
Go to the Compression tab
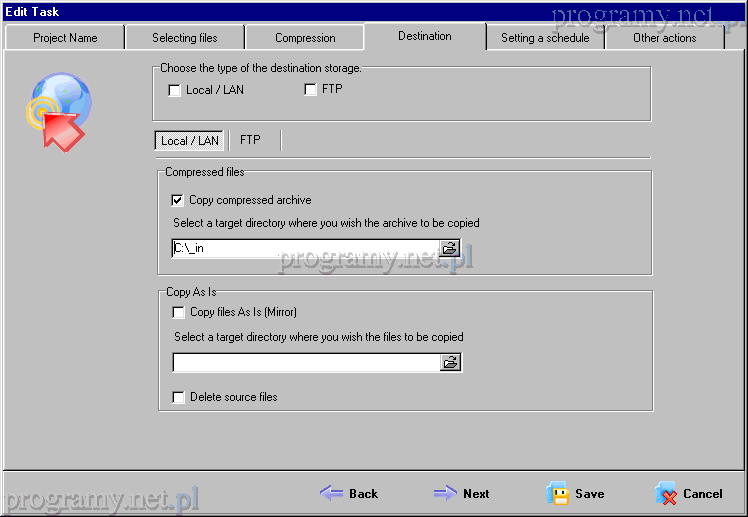pyautogui.click(x=305, y=38)
